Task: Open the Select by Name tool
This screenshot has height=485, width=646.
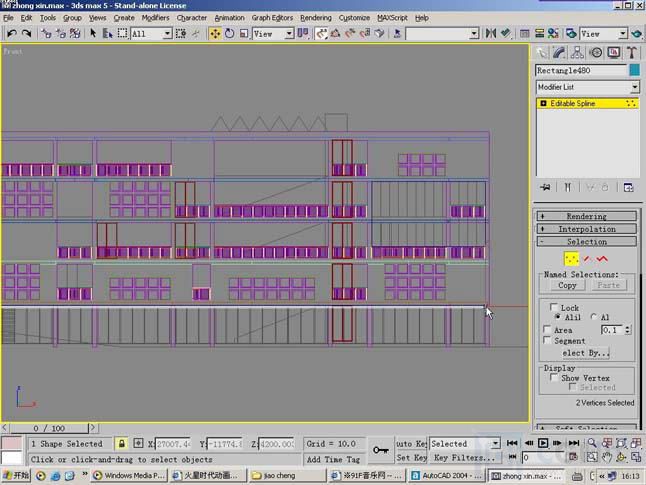Action: tap(108, 33)
